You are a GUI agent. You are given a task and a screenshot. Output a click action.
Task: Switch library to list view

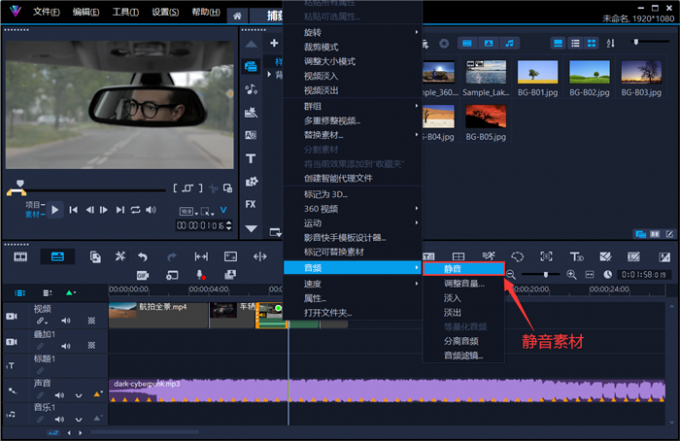575,43
